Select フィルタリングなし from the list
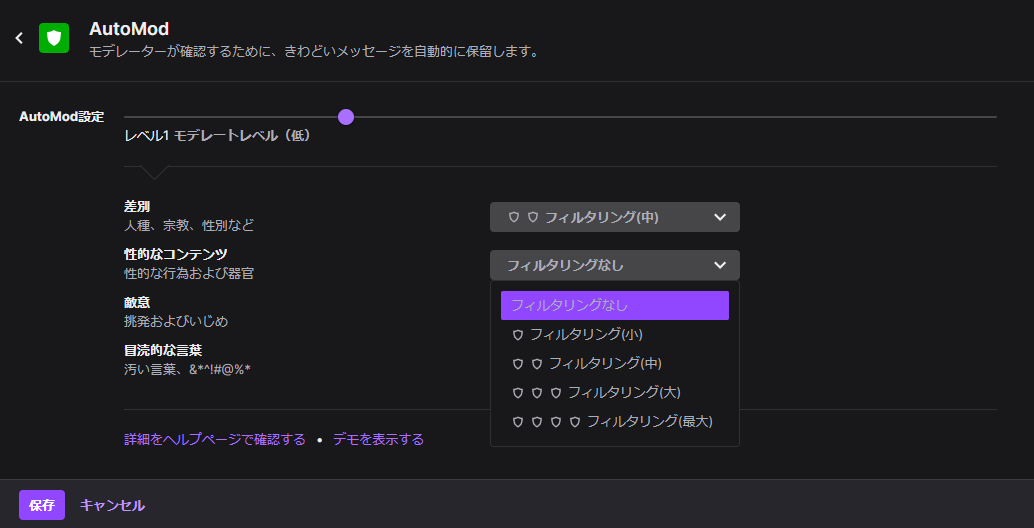1034x528 pixels. click(614, 305)
